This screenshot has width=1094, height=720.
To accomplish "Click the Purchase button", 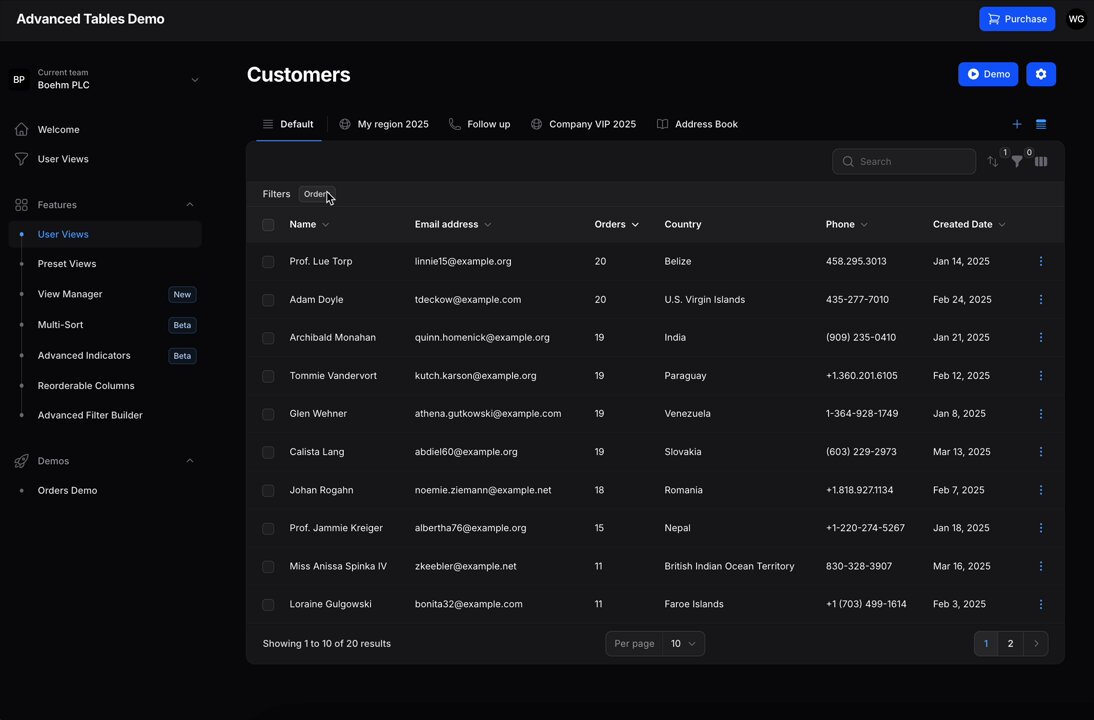I will click(1017, 19).
